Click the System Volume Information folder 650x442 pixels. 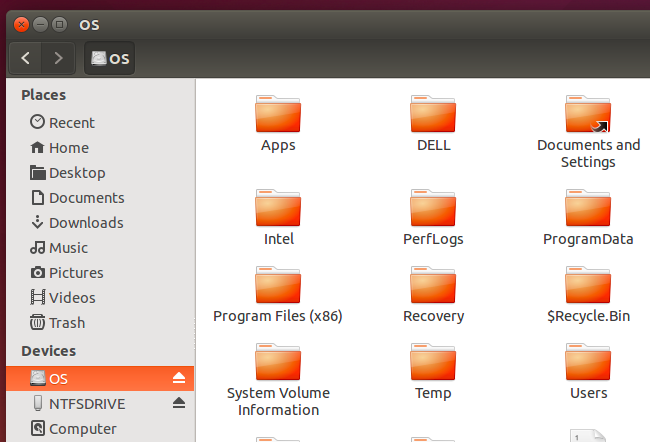(x=278, y=363)
